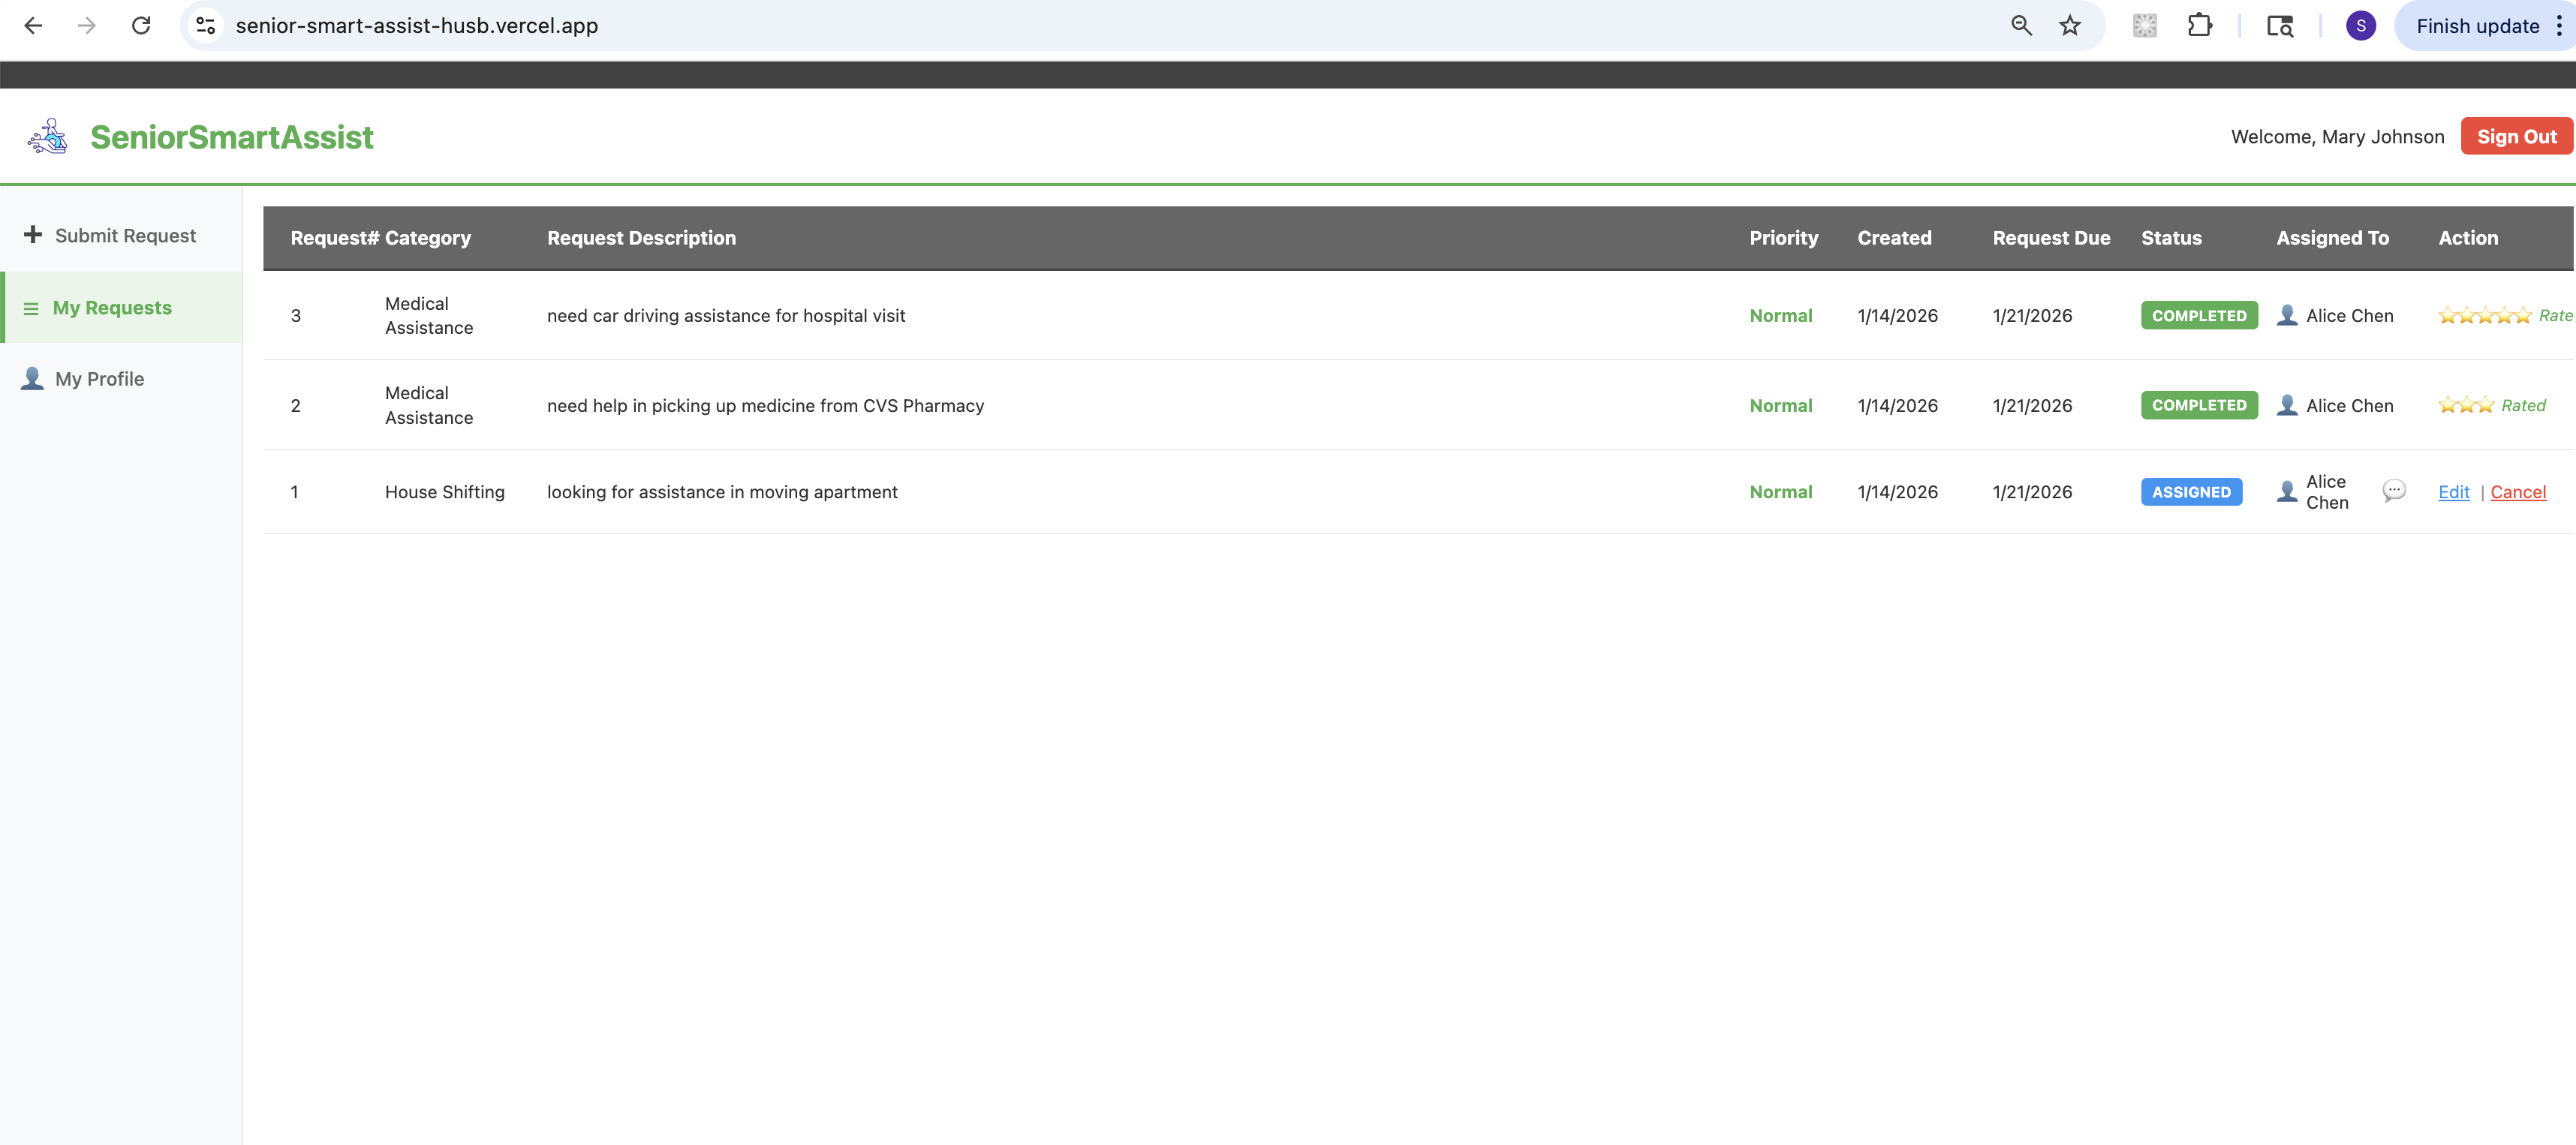
Task: Select My Requests in the sidebar
Action: tap(112, 308)
